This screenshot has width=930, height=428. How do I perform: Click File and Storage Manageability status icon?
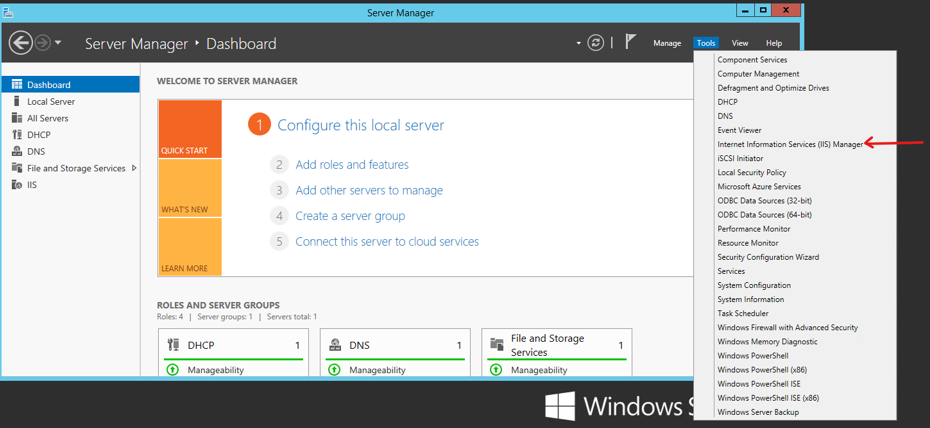tap(495, 370)
